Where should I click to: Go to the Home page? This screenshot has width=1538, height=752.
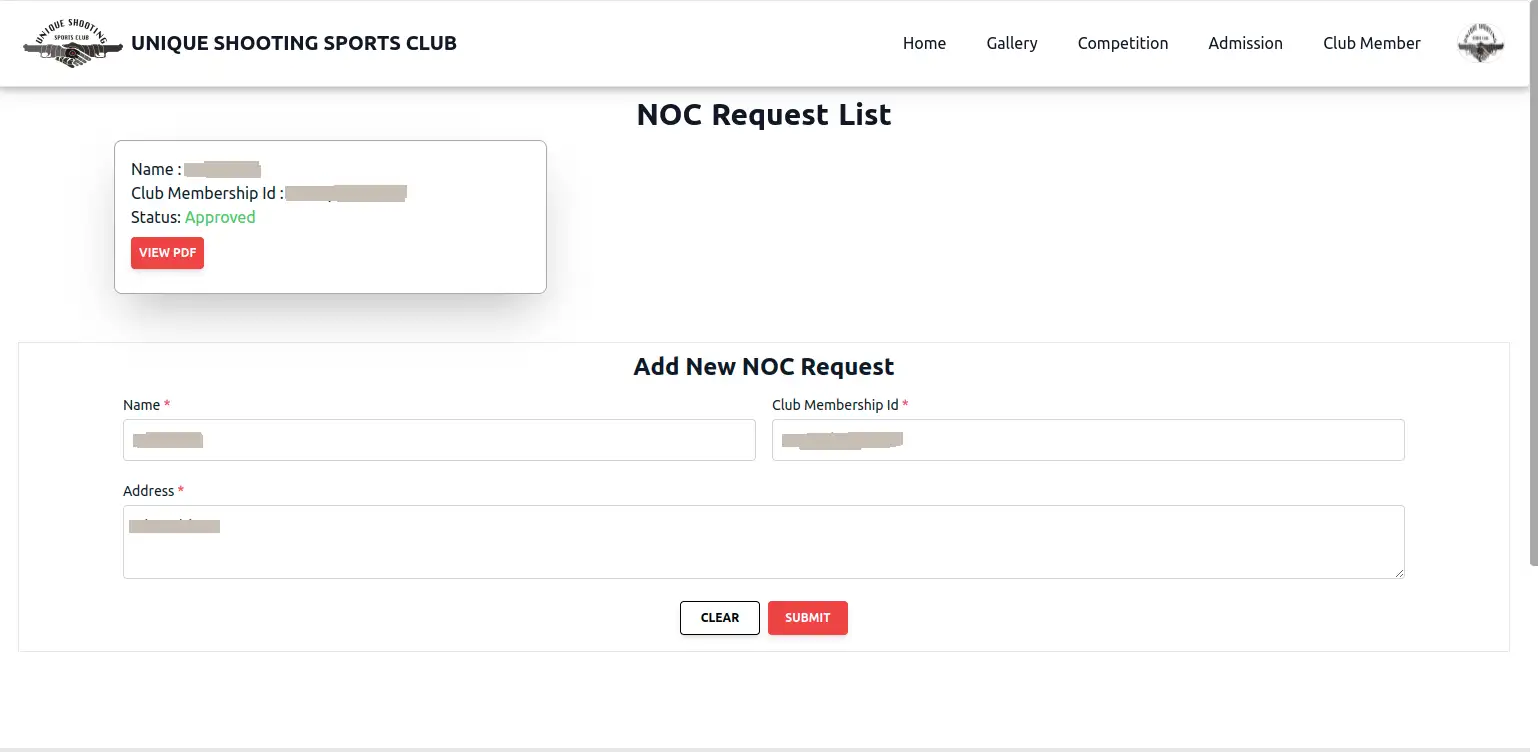click(x=924, y=43)
